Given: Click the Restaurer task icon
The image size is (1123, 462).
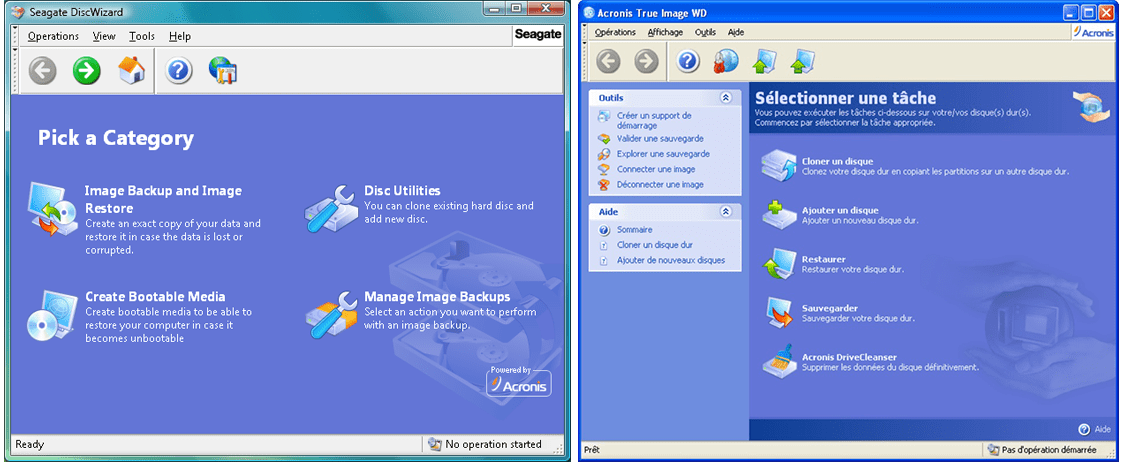Looking at the screenshot, I should [x=779, y=264].
